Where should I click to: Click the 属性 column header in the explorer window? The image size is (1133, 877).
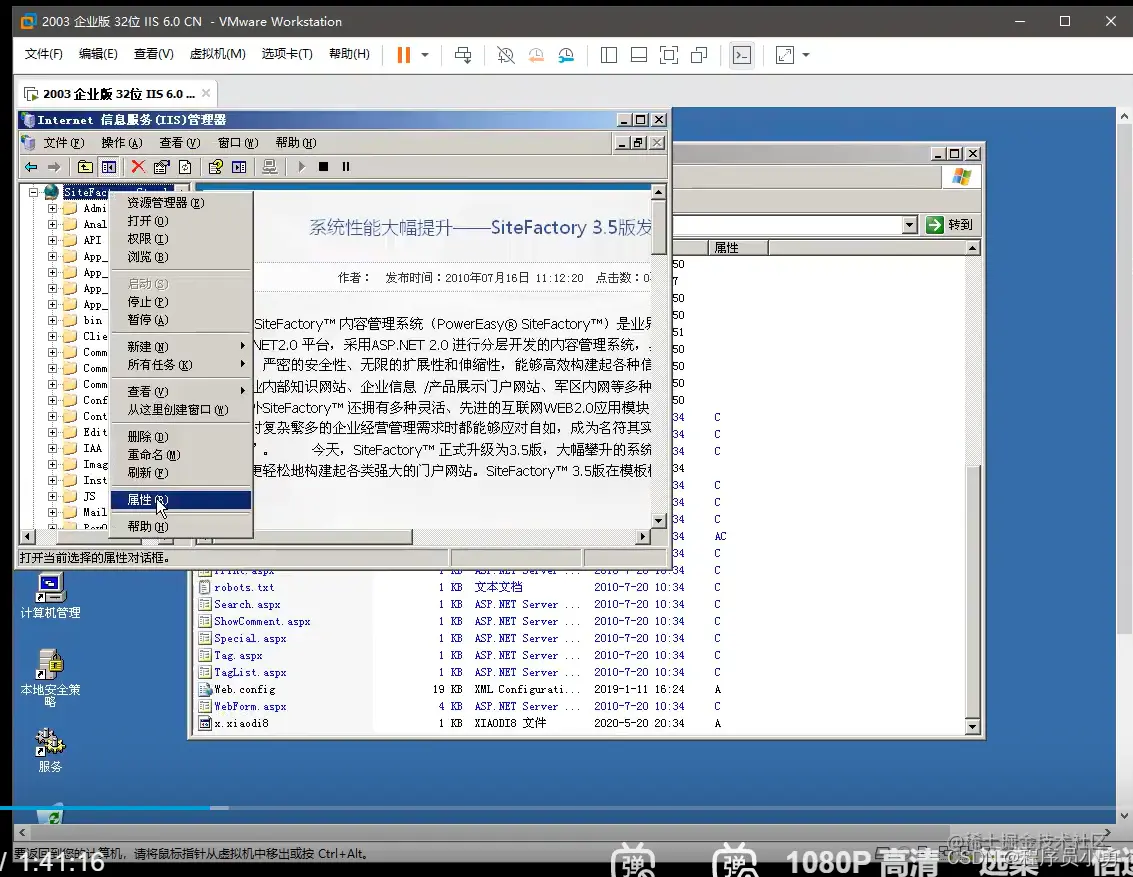(x=737, y=248)
